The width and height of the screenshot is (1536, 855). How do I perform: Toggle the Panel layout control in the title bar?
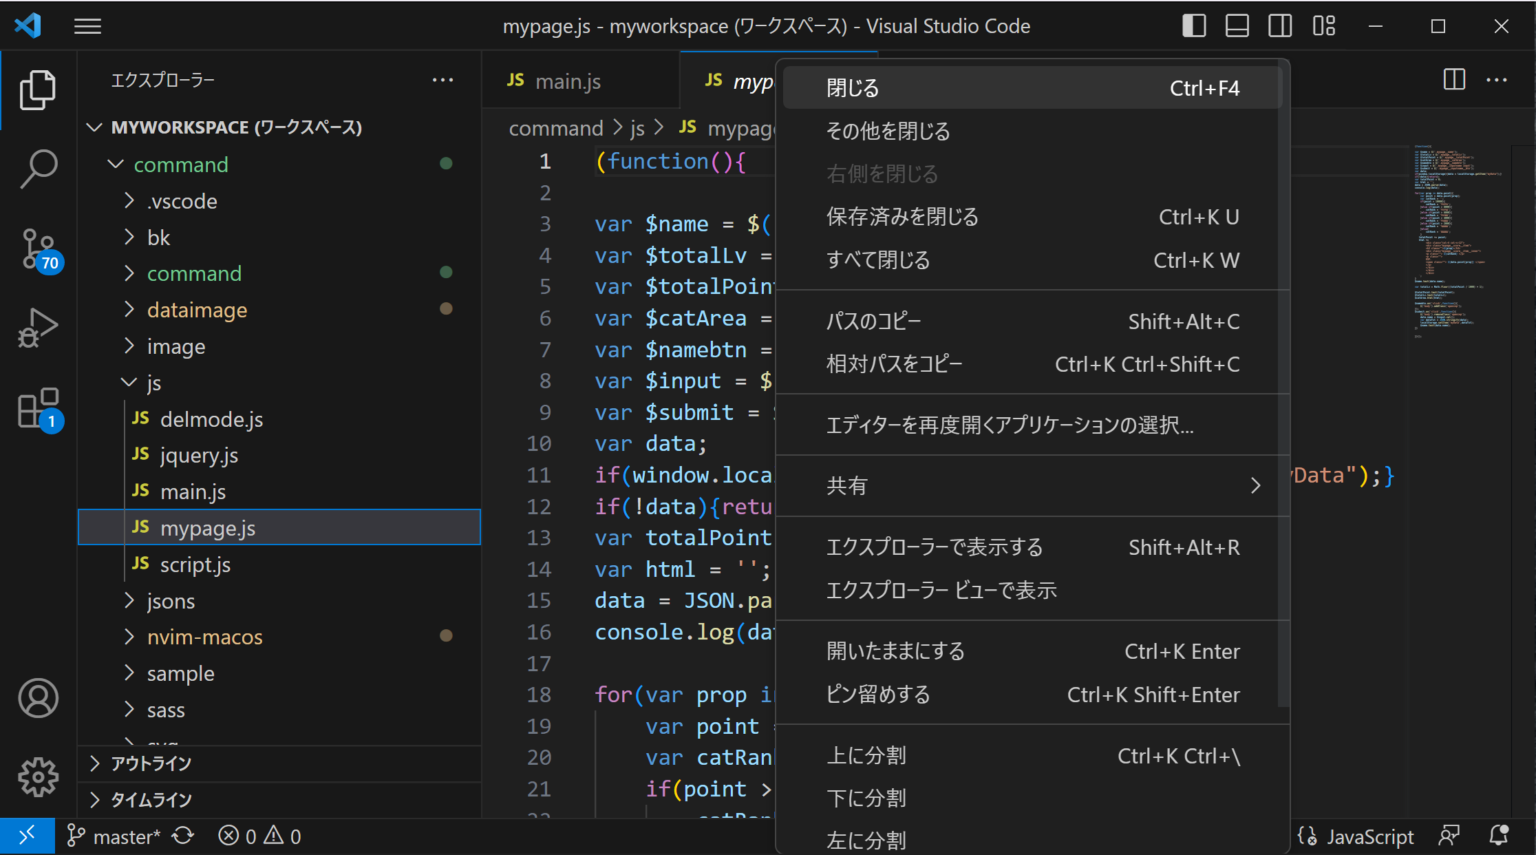1236,26
